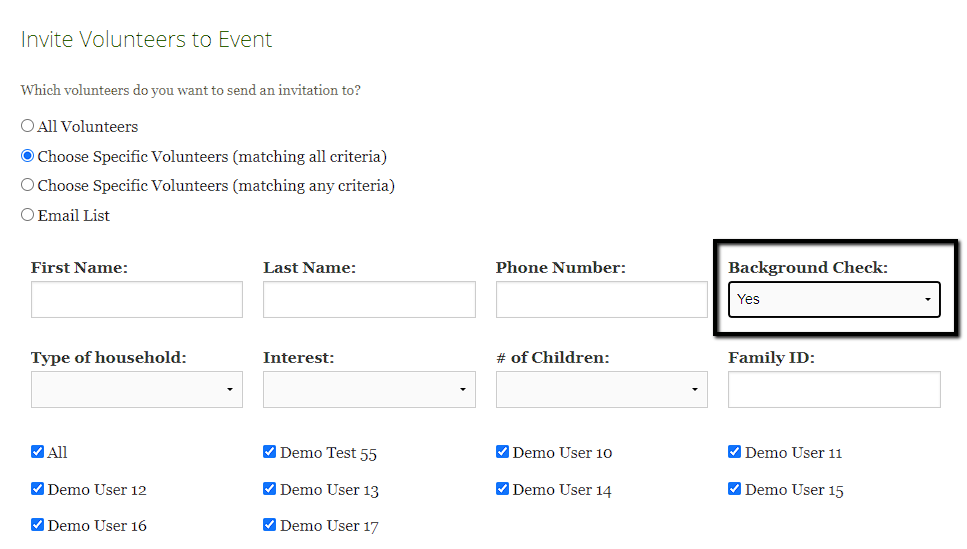Click the First Name input field

point(137,300)
